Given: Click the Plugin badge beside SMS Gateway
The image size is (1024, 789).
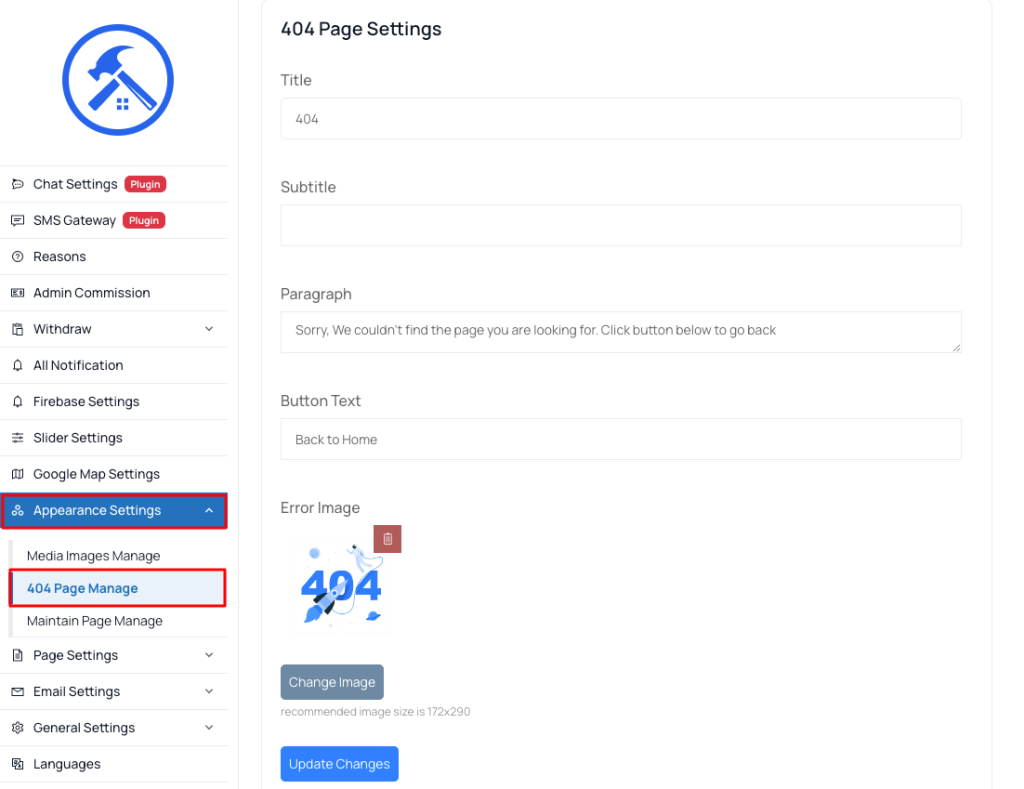Looking at the screenshot, I should [144, 221].
